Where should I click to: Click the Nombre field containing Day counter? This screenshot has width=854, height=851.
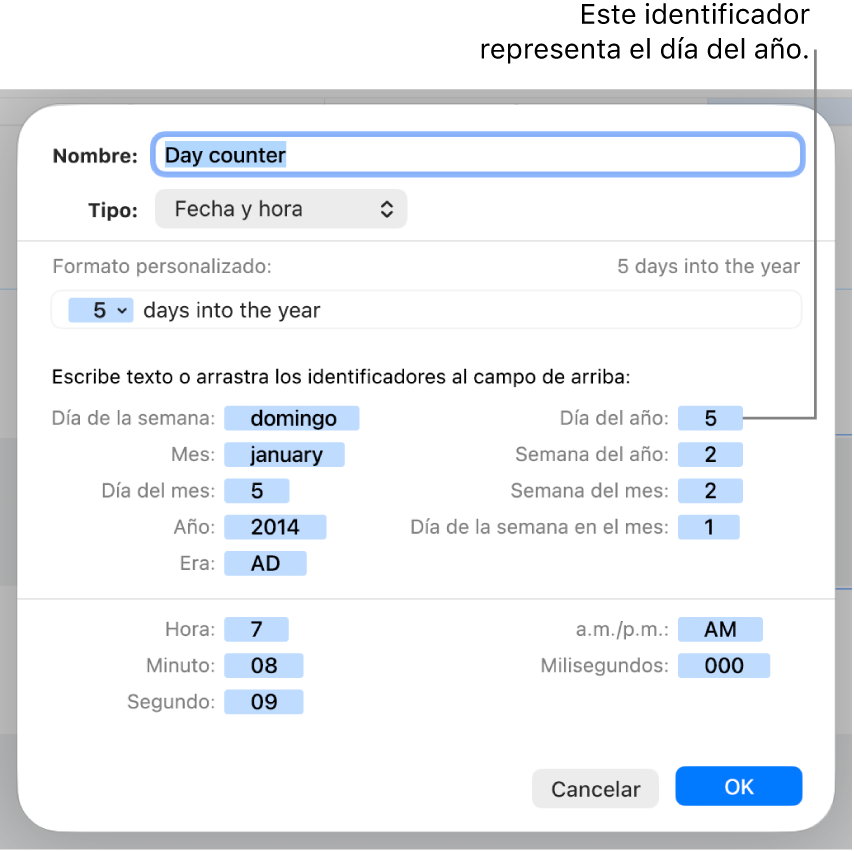[477, 155]
